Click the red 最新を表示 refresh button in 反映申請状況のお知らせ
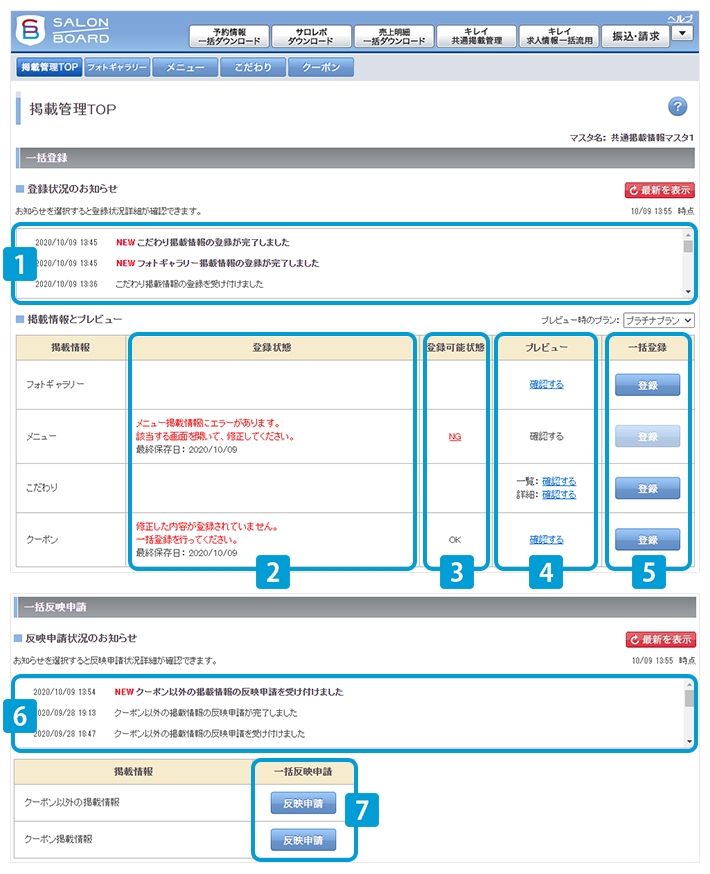710x874 pixels. (x=660, y=640)
